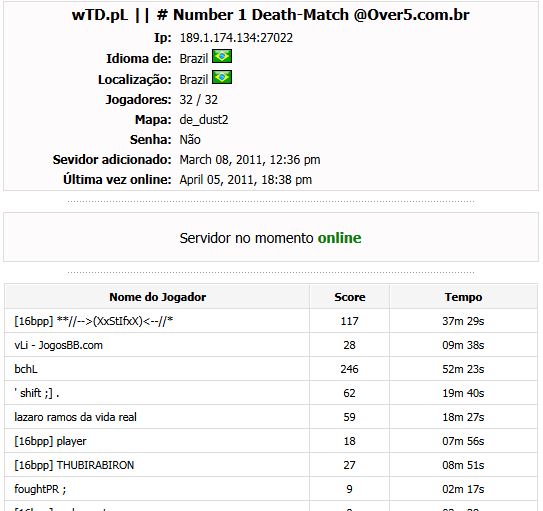The height and width of the screenshot is (511, 543).
Task: Click score value 246 for bchL
Action: click(x=349, y=369)
